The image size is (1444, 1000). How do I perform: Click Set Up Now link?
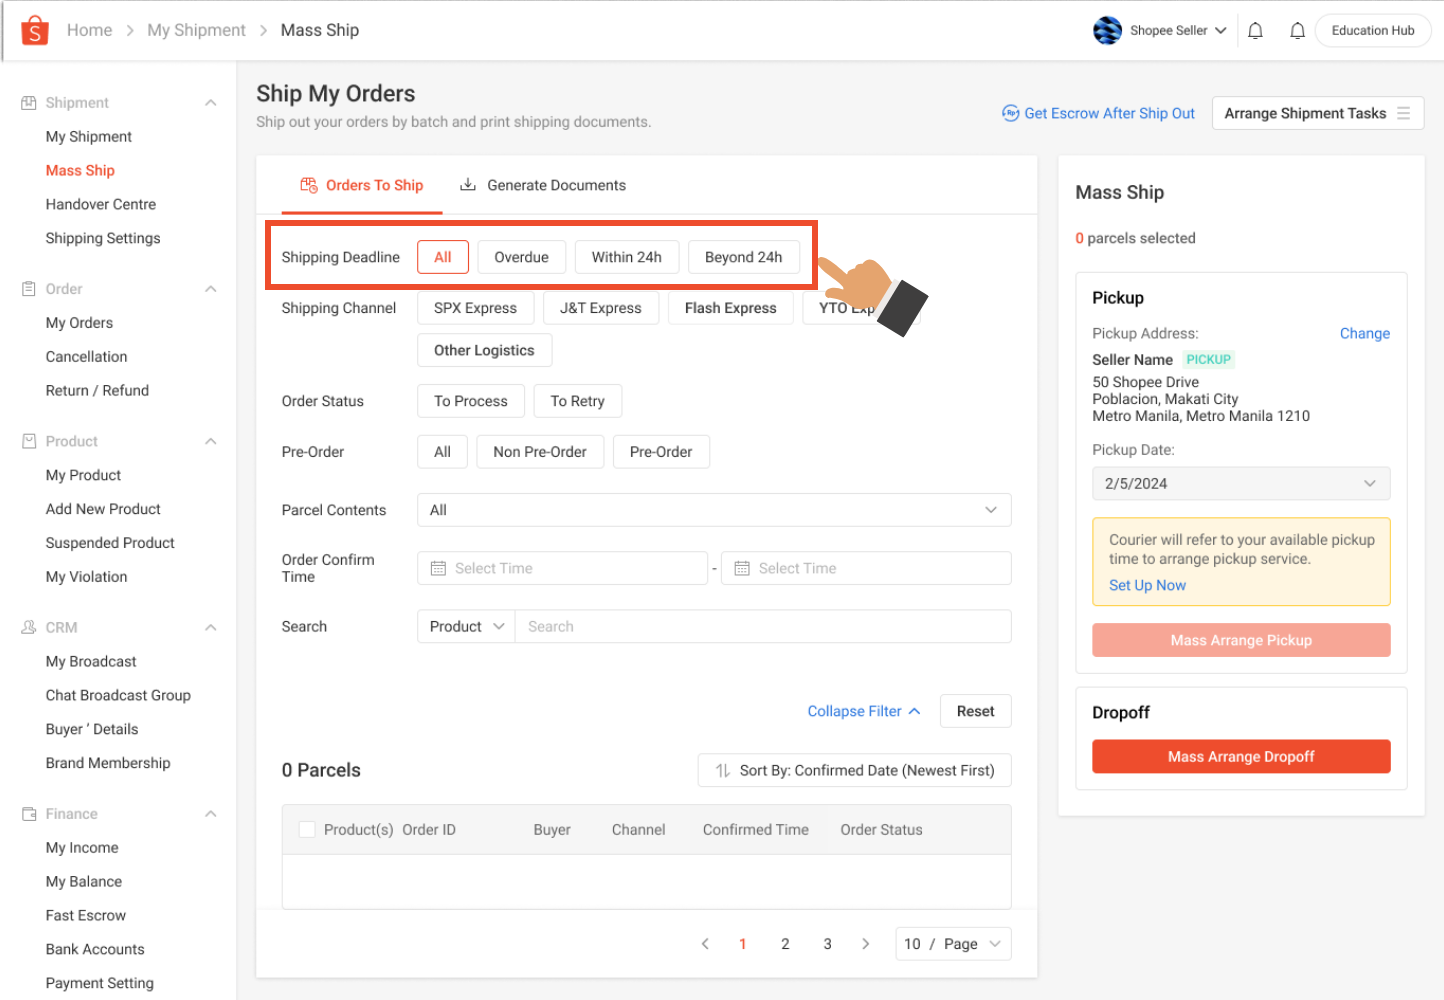click(x=1147, y=585)
